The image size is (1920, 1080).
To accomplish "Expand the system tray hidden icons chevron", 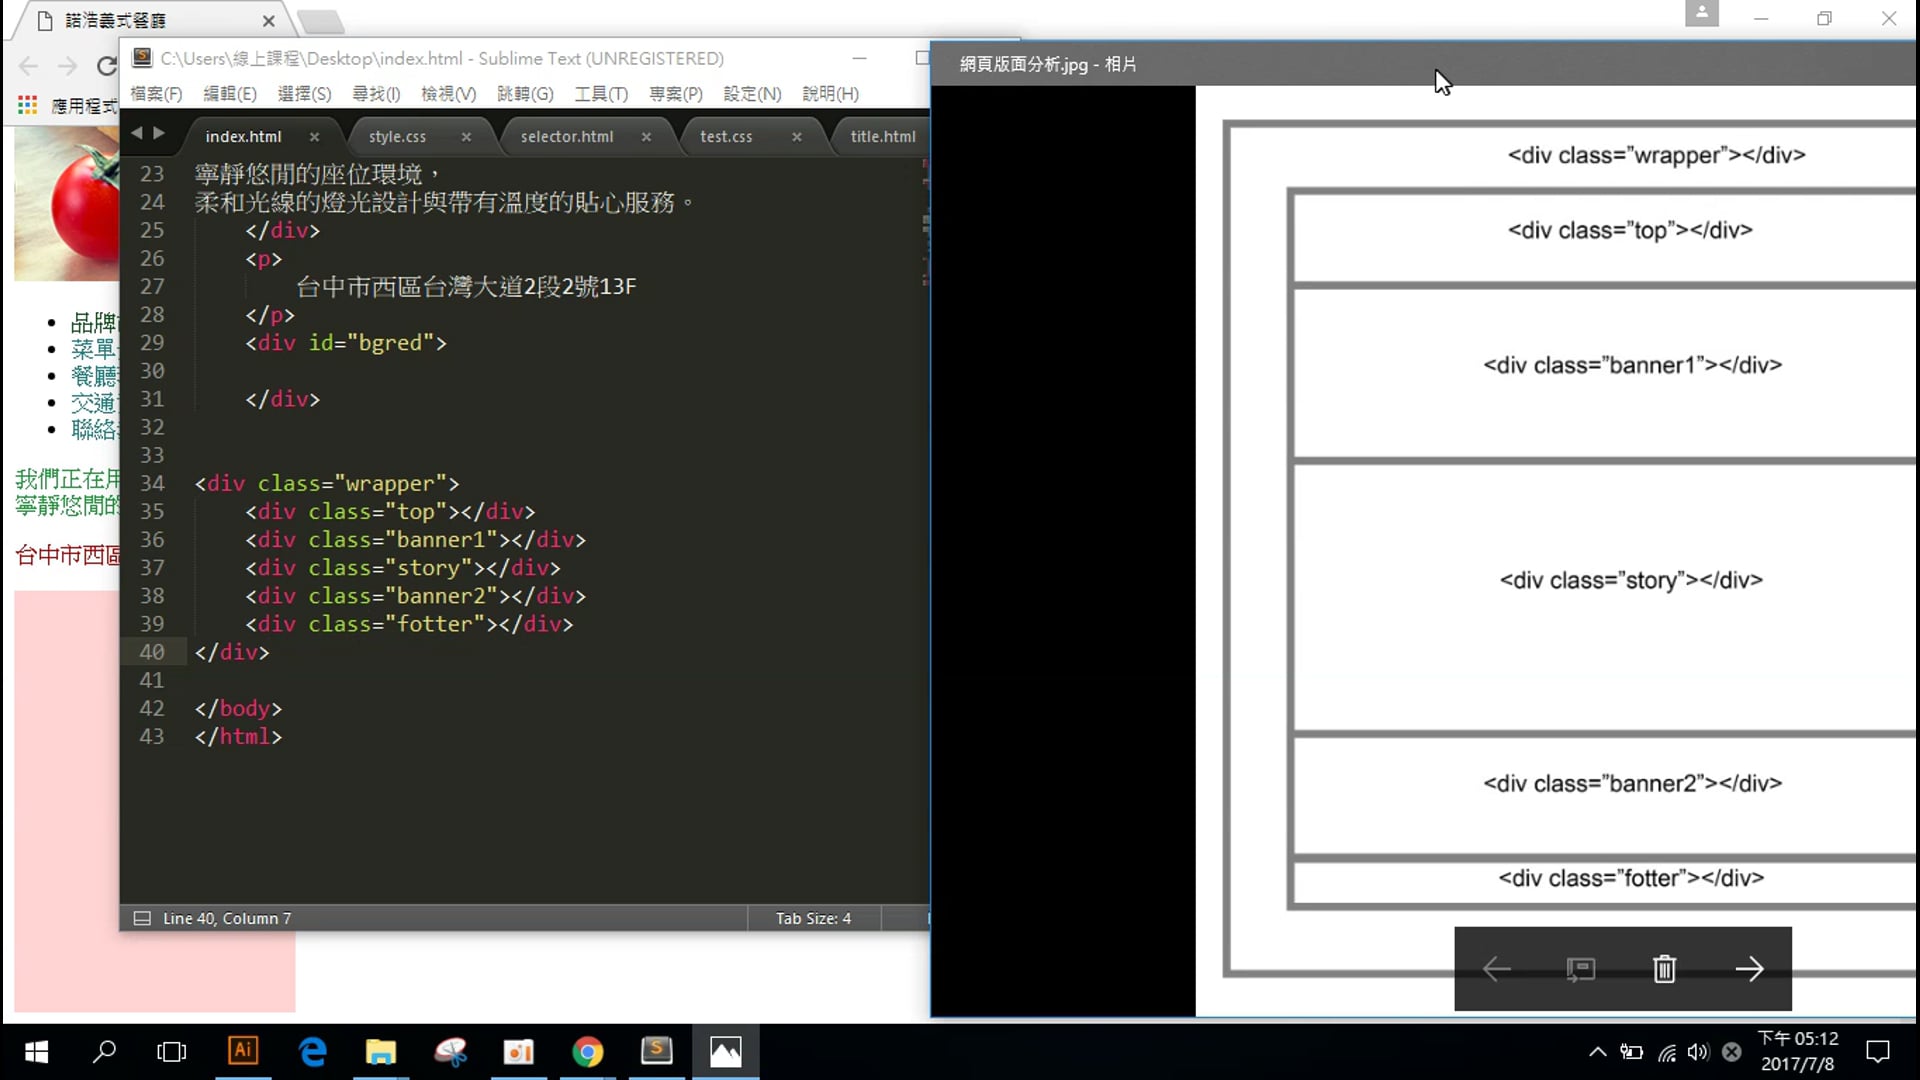I will tap(1597, 1051).
